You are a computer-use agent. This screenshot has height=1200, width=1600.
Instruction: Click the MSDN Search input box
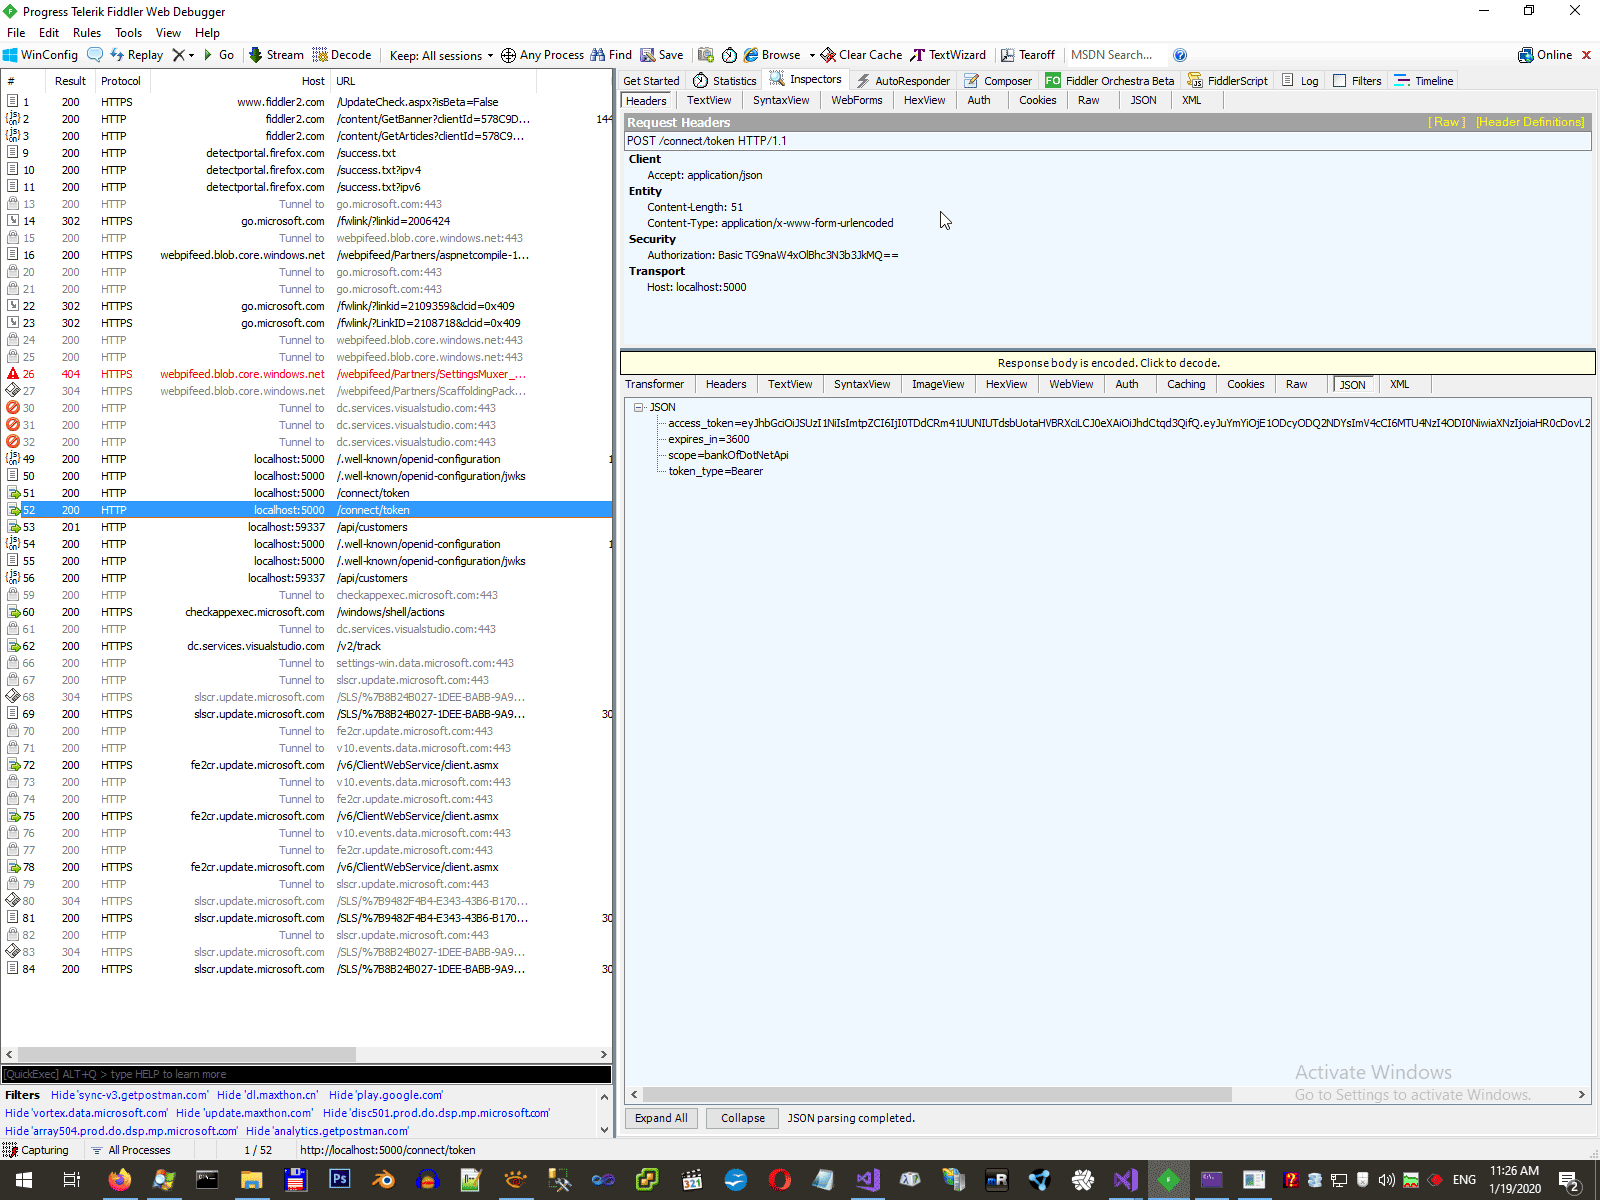tap(1117, 55)
